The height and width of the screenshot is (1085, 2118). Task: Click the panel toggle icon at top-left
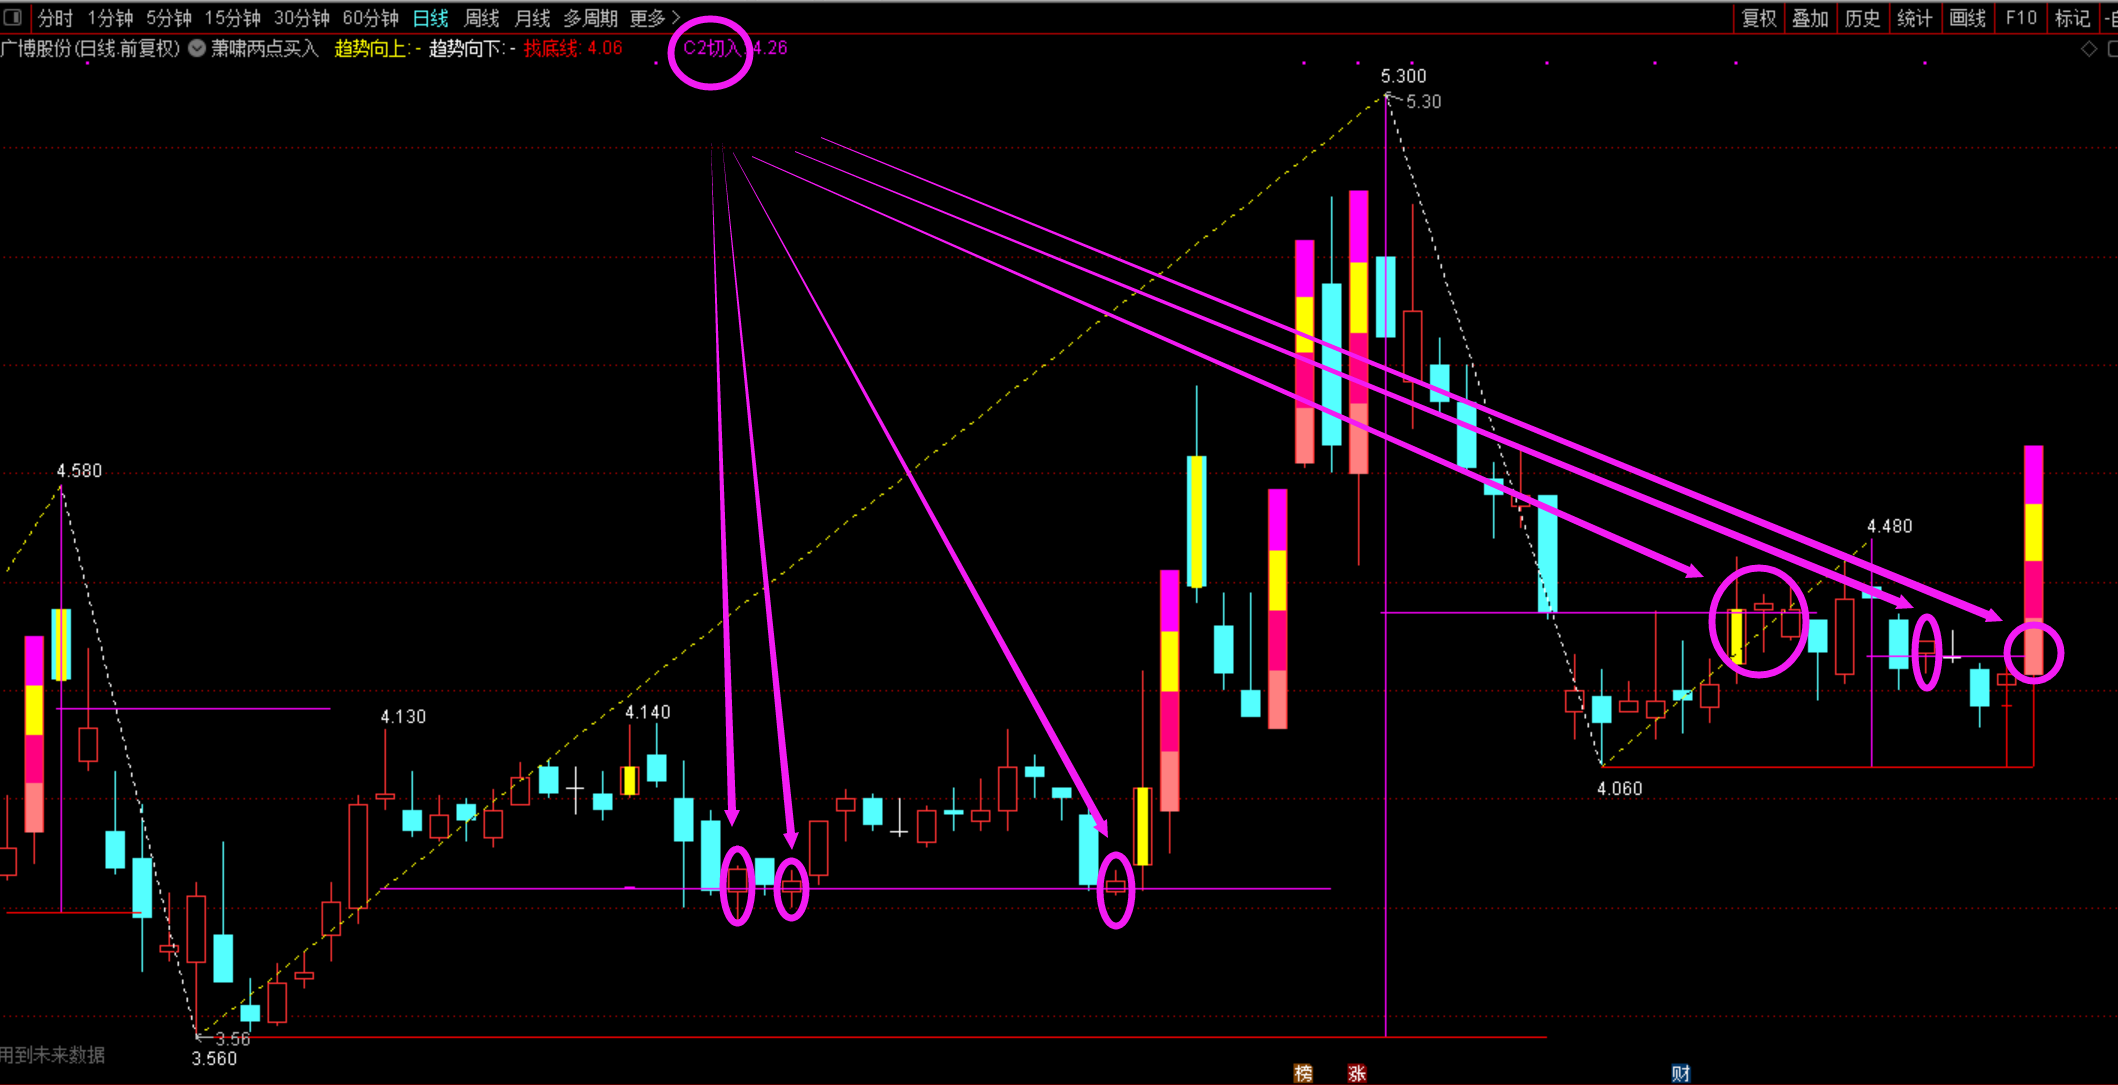click(13, 17)
